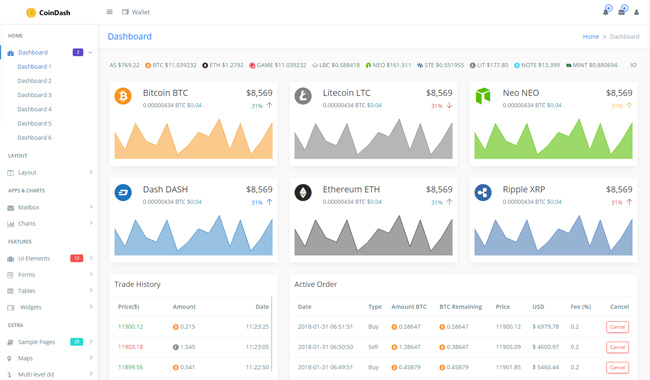Screen dimensions: 650x380
Task: Click the Bitcoin orange area chart
Action: [x=194, y=139]
